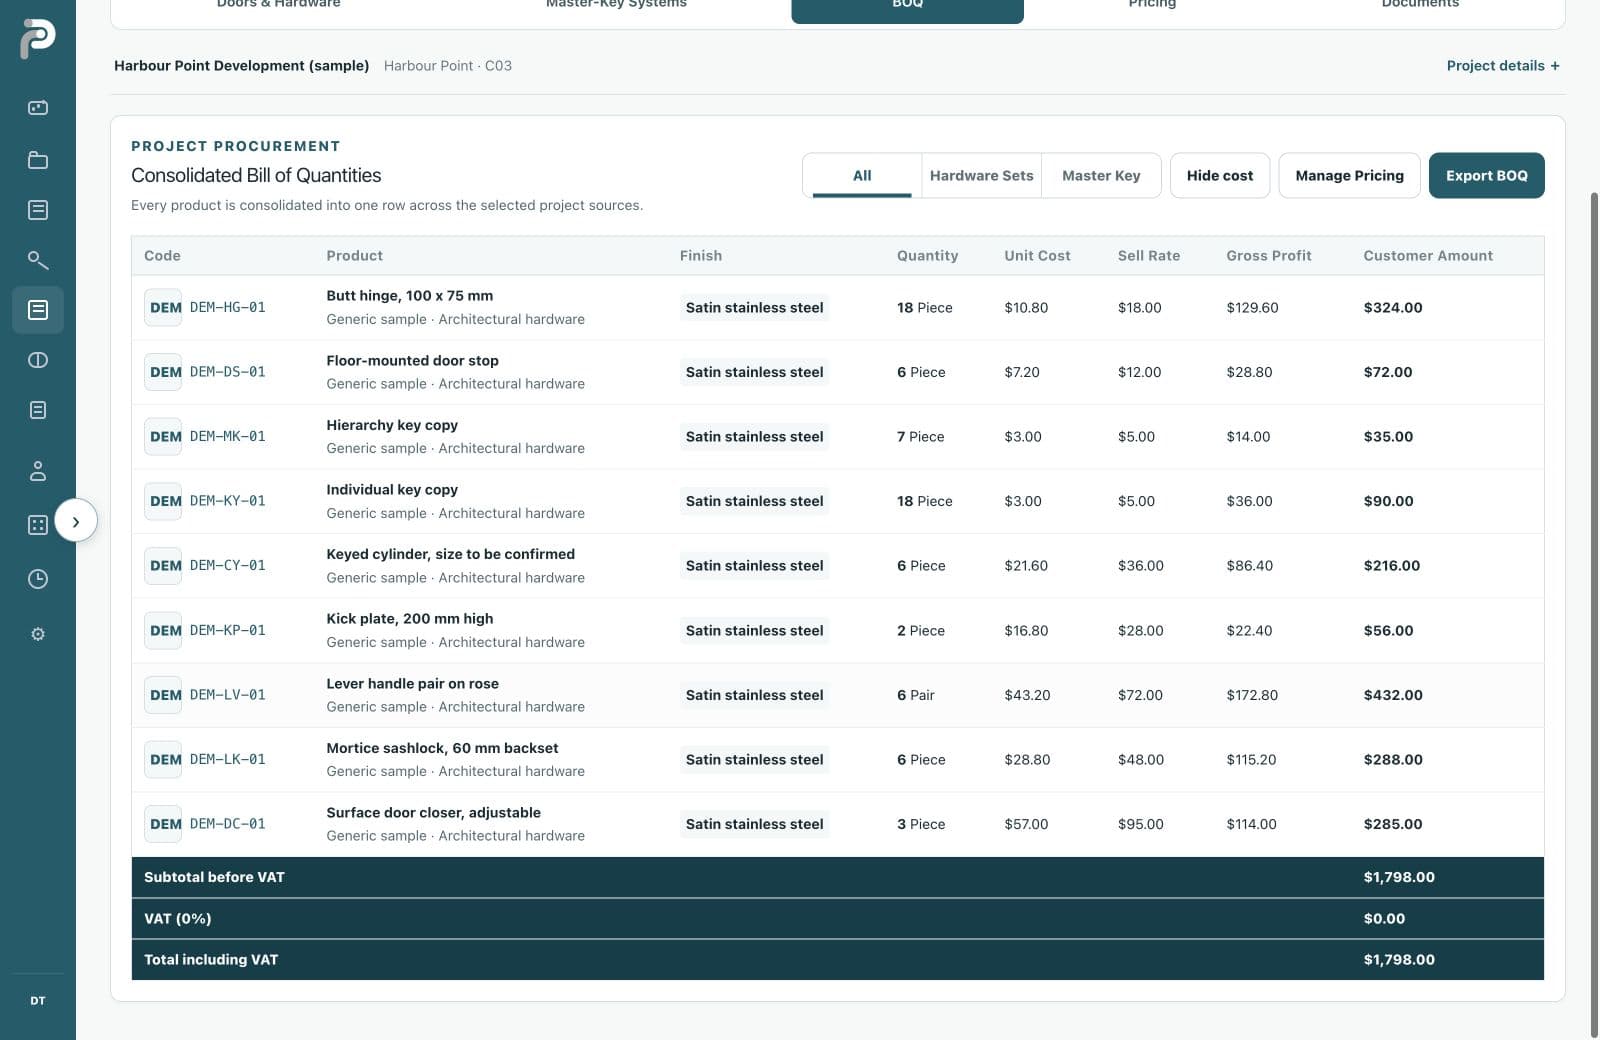1600x1040 pixels.
Task: Click the Subtotal before VAT row label
Action: tap(214, 877)
